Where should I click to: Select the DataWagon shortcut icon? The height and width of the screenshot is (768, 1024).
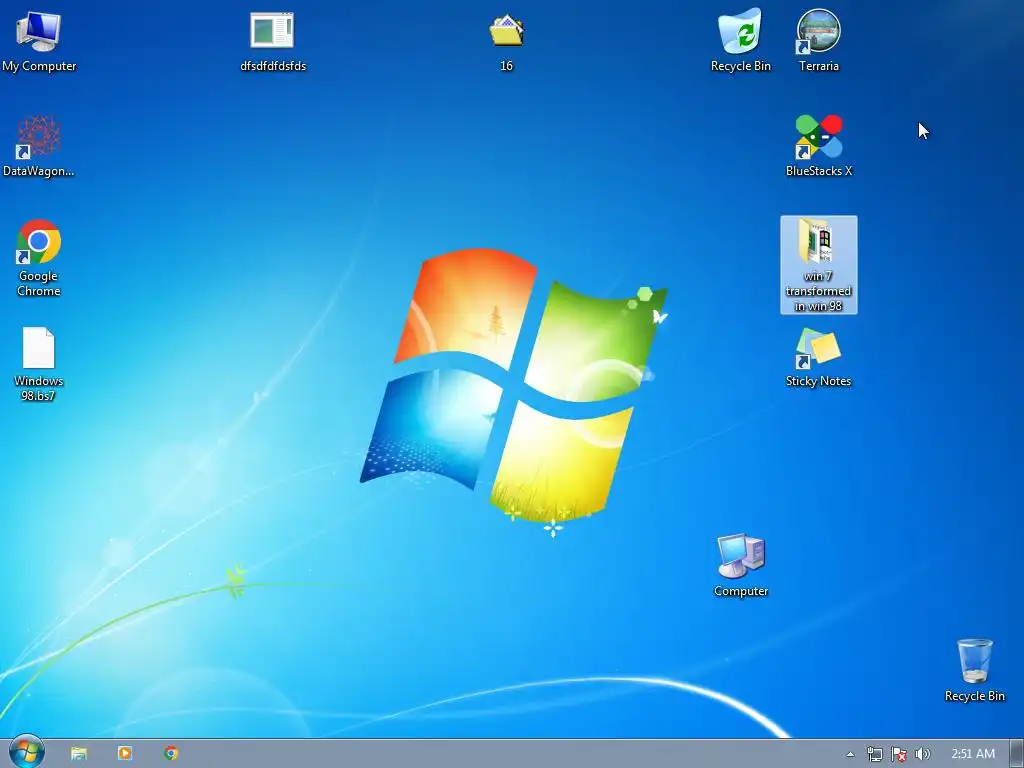[39, 146]
